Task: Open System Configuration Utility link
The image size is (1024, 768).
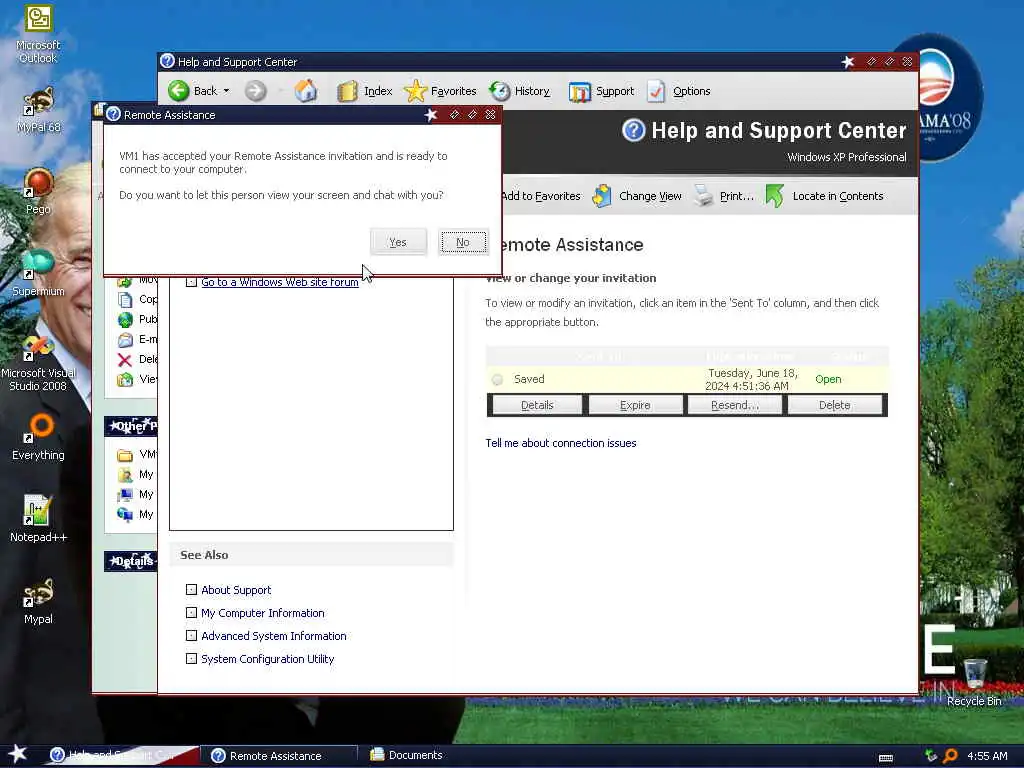Action: (267, 659)
